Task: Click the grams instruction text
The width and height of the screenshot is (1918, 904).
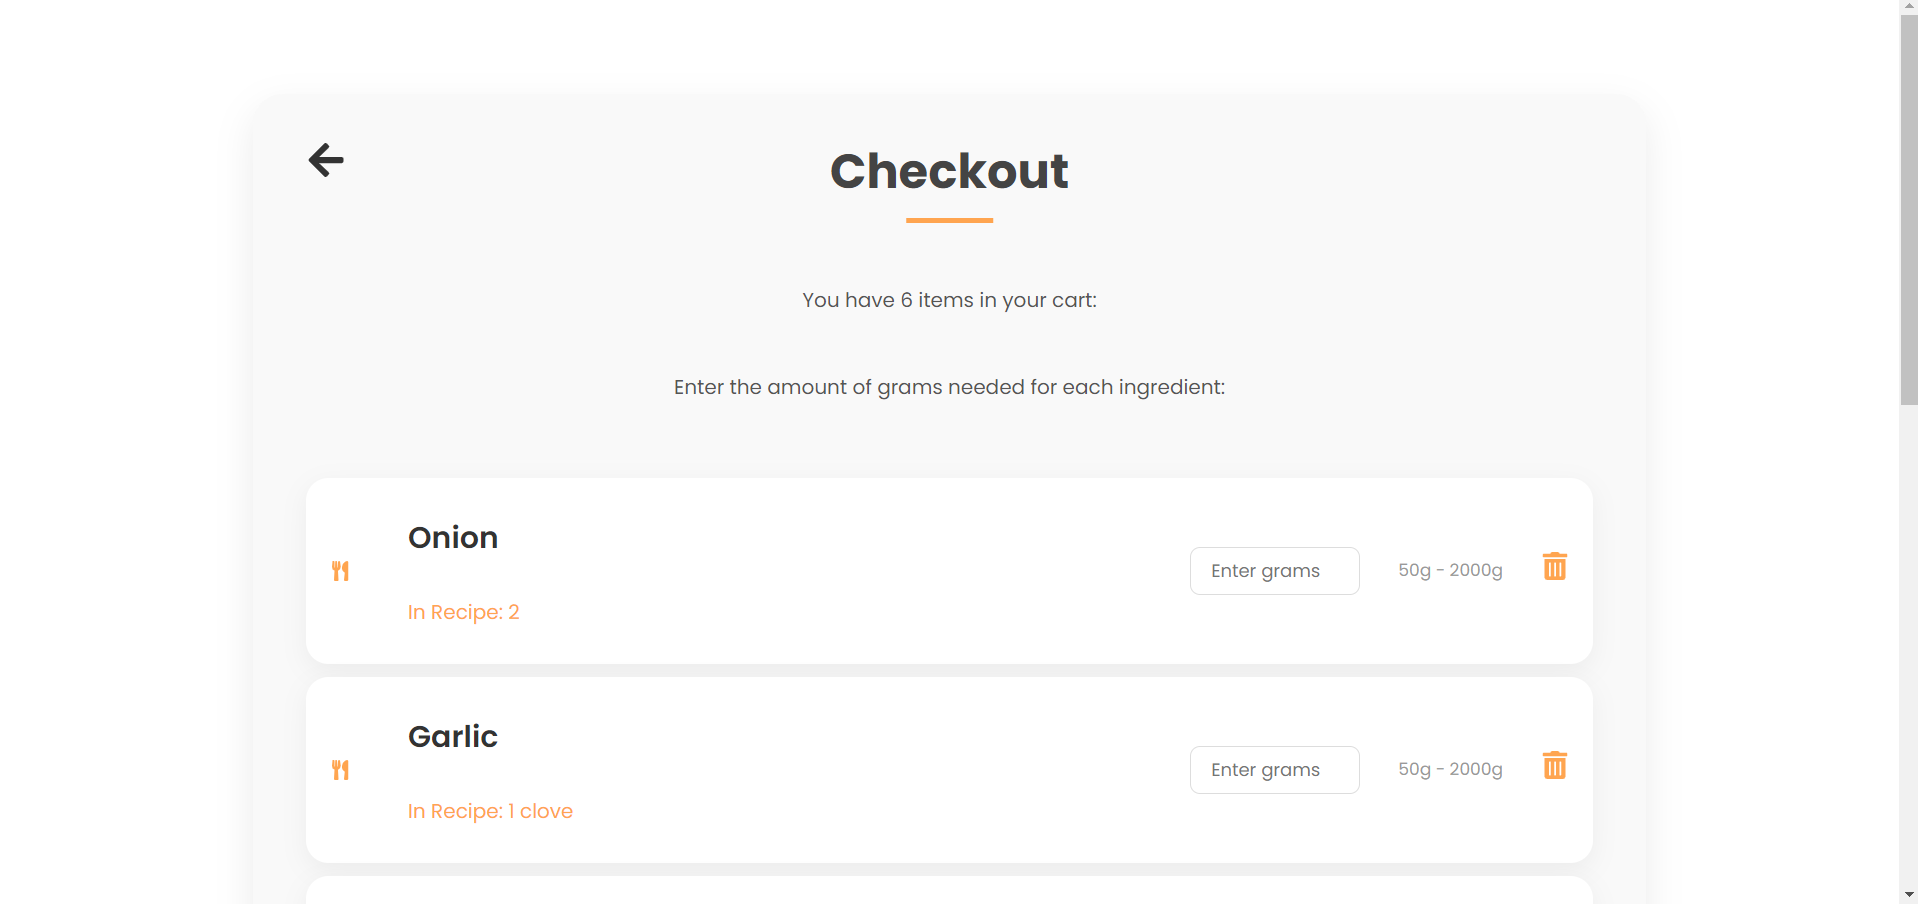Action: coord(949,387)
